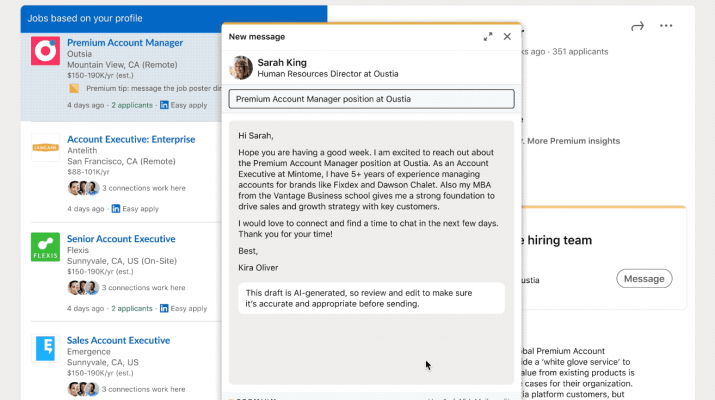Viewport: 715px width, 400px height.
Task: Click the AI-generated draft disclaimer notice
Action: pyautogui.click(x=371, y=298)
